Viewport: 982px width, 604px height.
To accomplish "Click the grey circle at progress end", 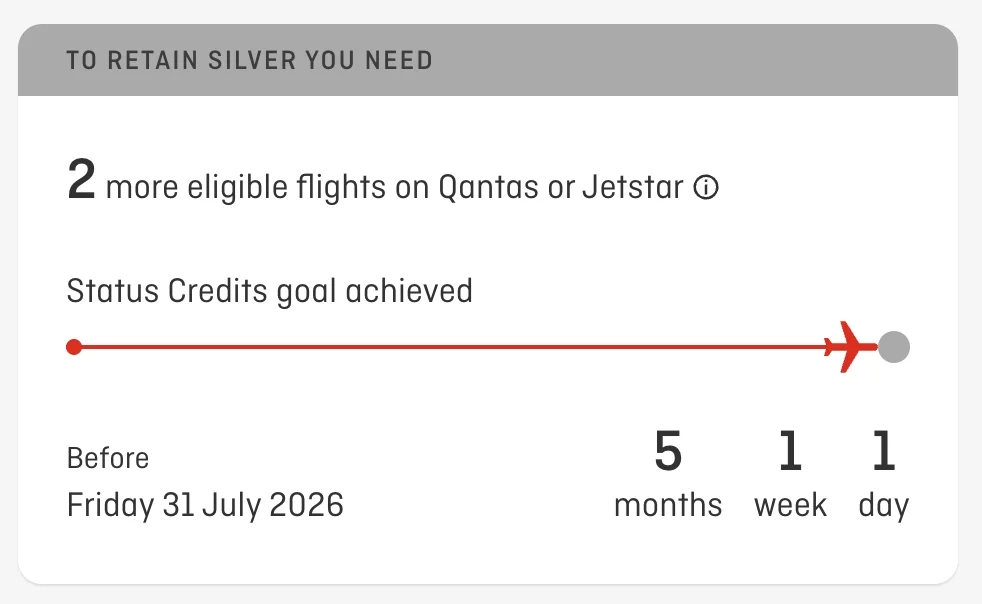I will (x=894, y=347).
